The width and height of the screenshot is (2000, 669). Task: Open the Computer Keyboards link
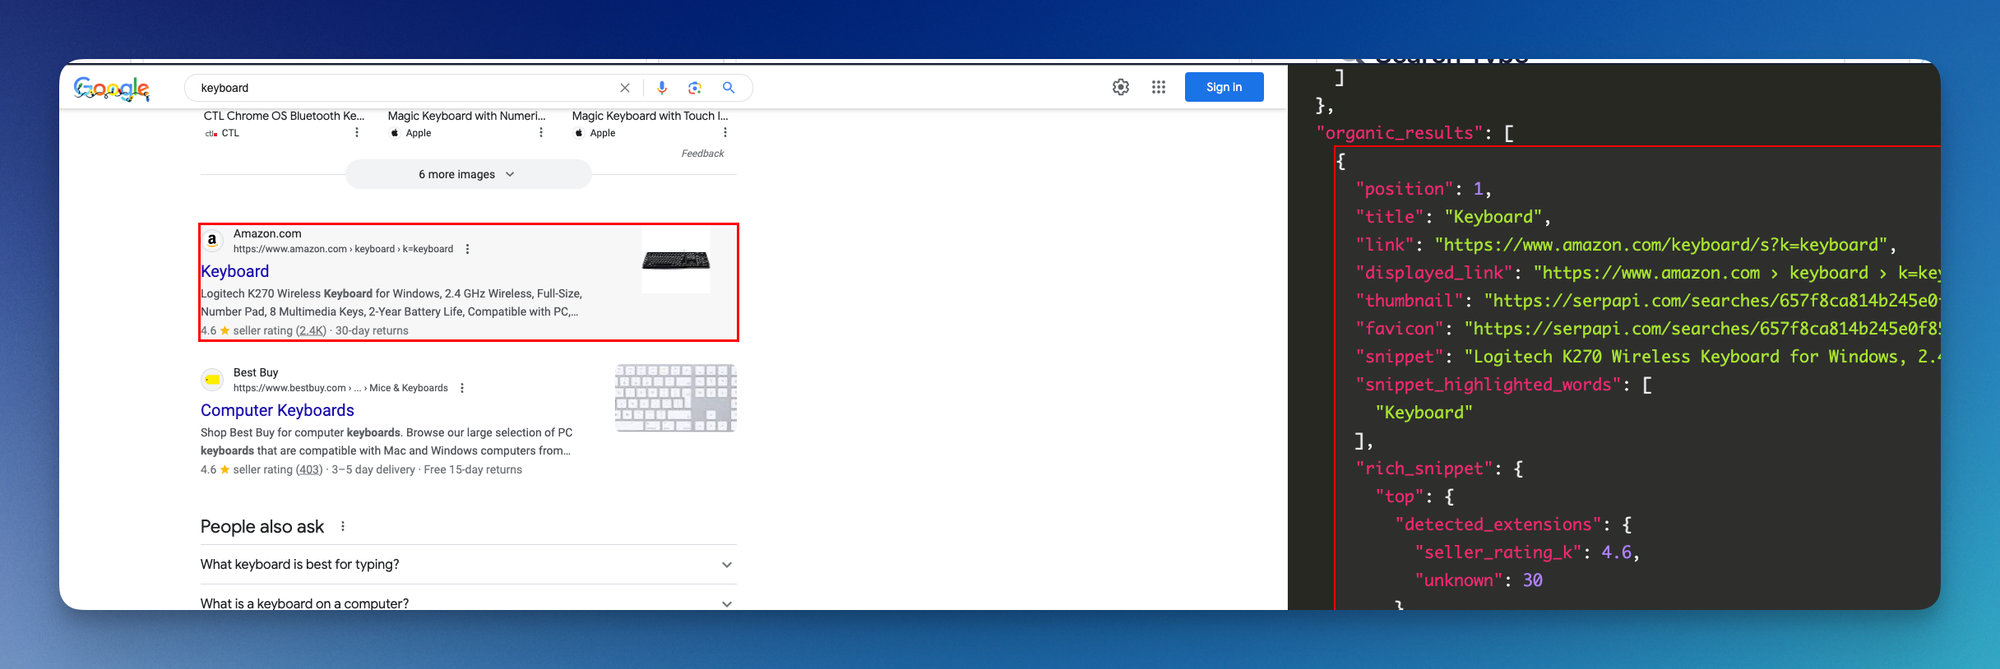[277, 410]
